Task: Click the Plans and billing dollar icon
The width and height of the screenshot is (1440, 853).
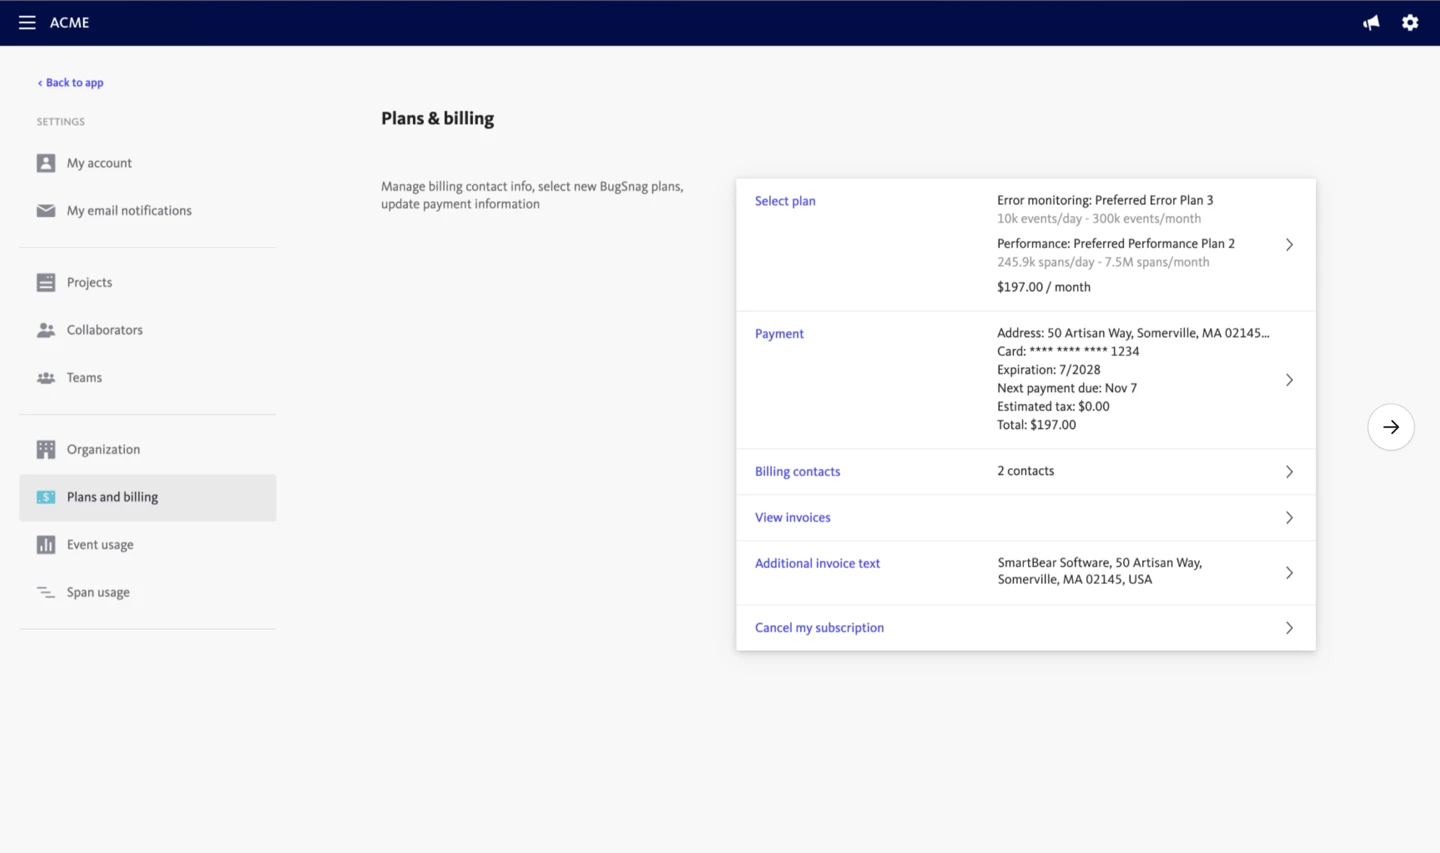Action: (x=46, y=497)
